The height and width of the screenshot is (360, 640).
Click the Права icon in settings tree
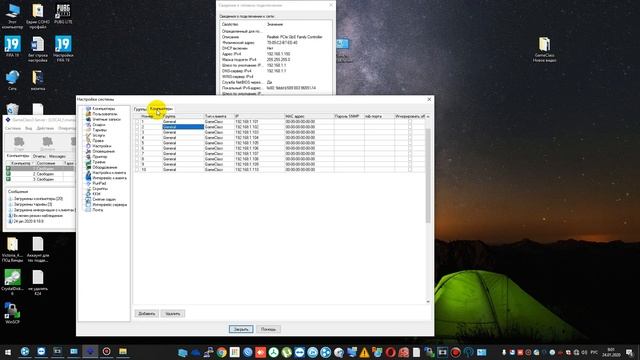point(88,141)
